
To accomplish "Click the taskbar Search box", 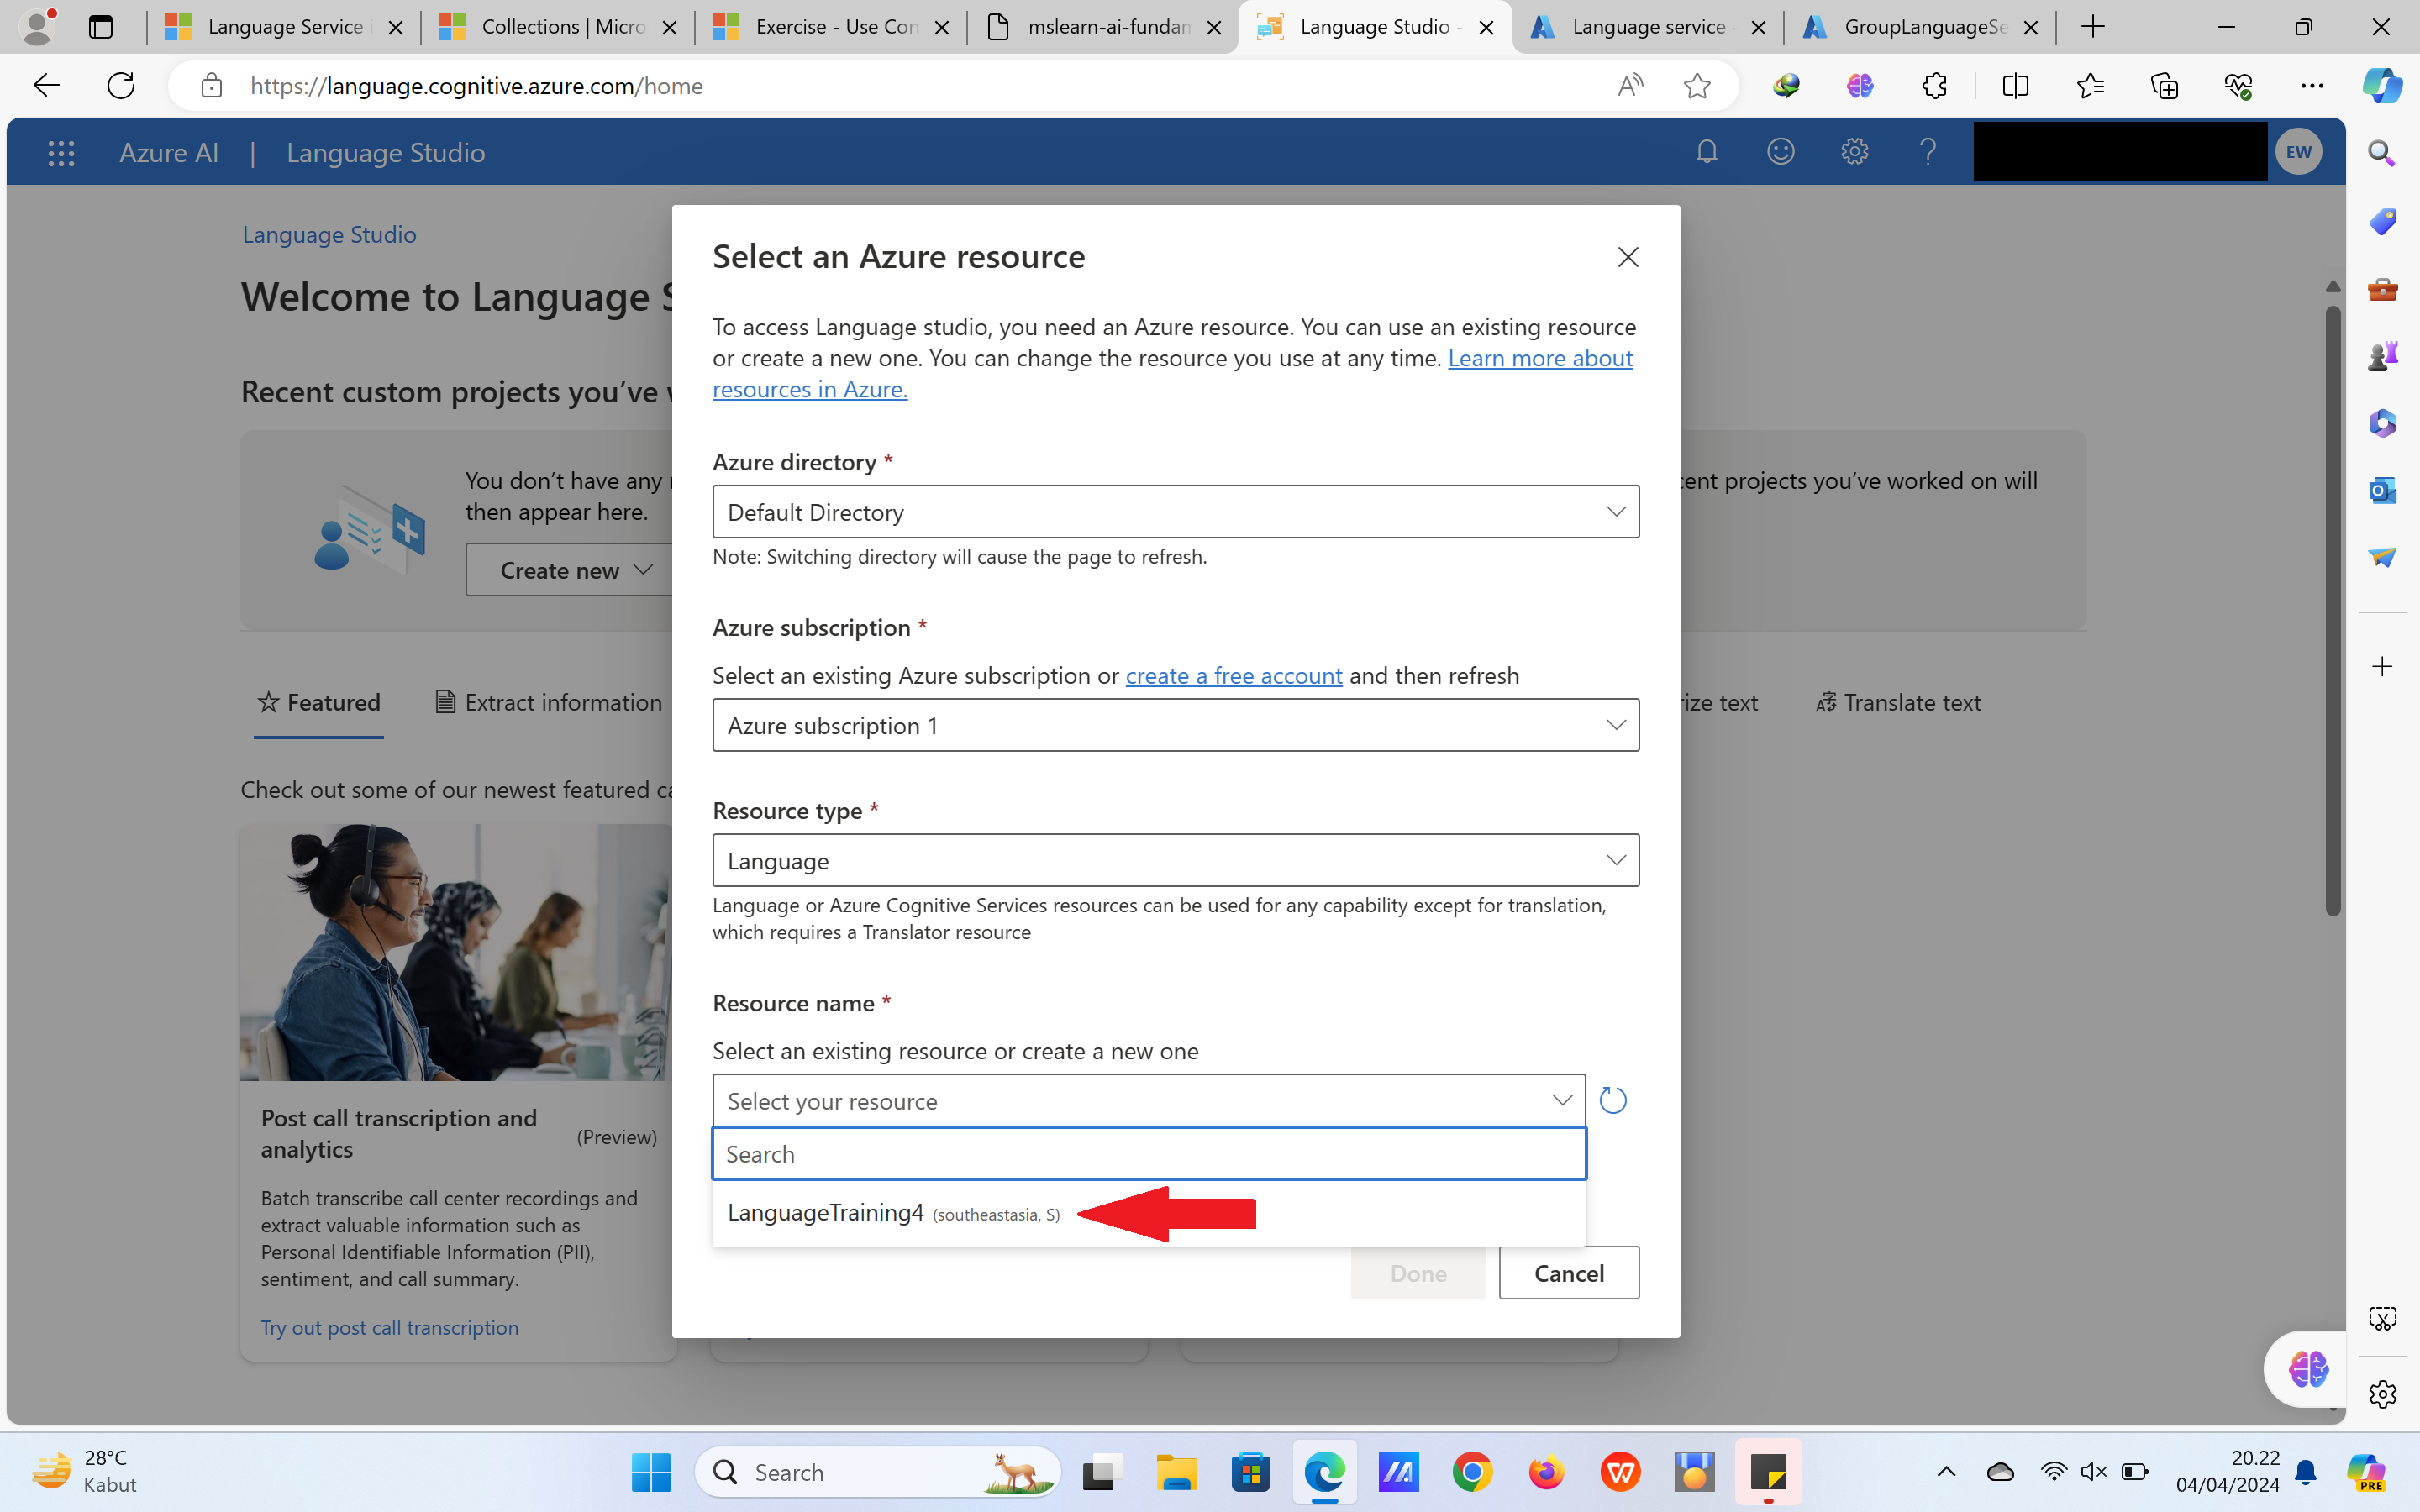I will (878, 1472).
